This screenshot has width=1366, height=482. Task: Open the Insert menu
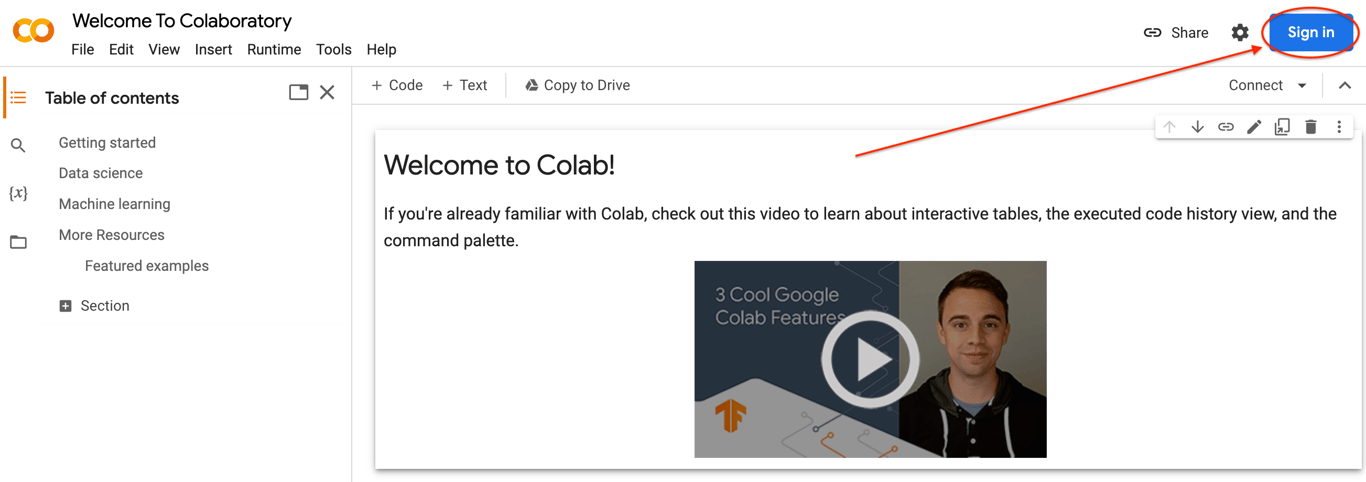[x=213, y=49]
